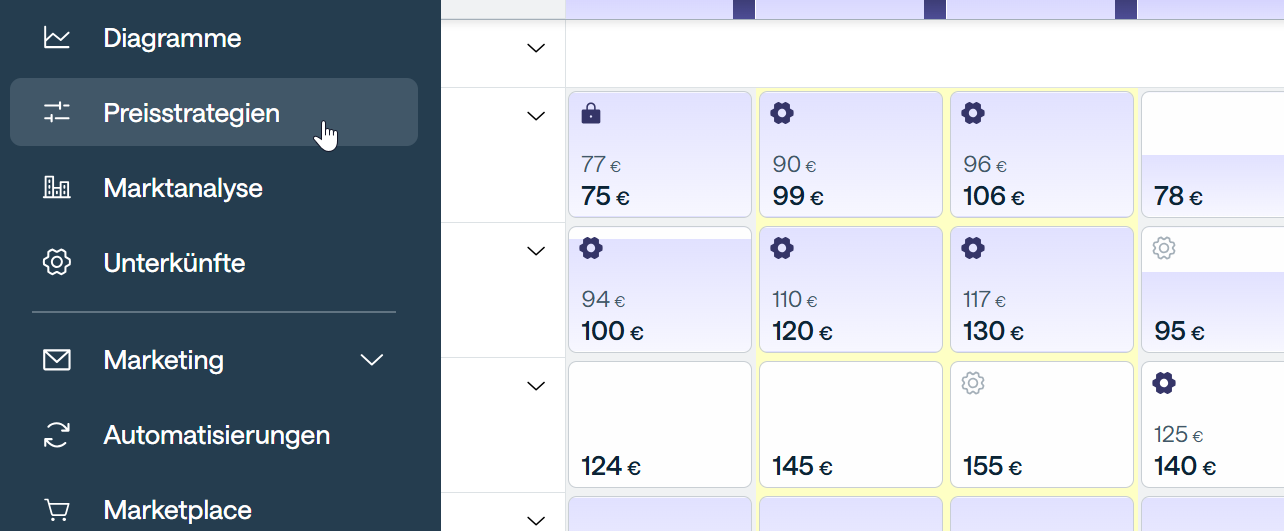Expand the row chevron beside the 100 € cell
1284x531 pixels.
537,251
